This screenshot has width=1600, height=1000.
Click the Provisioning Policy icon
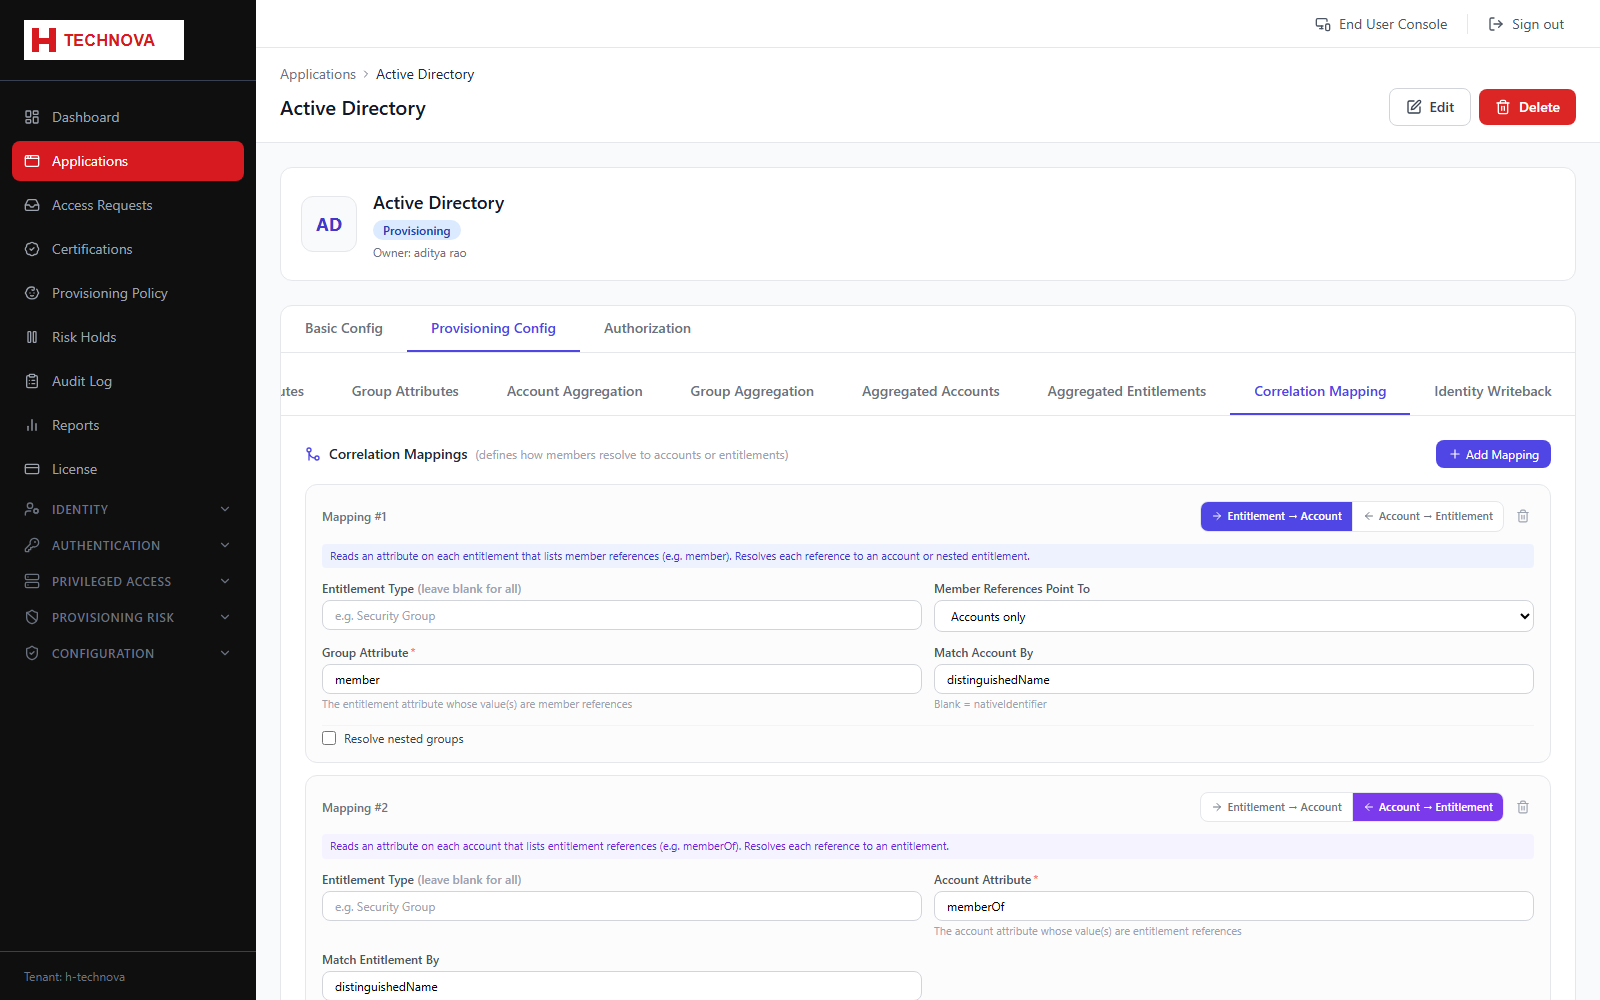32,293
